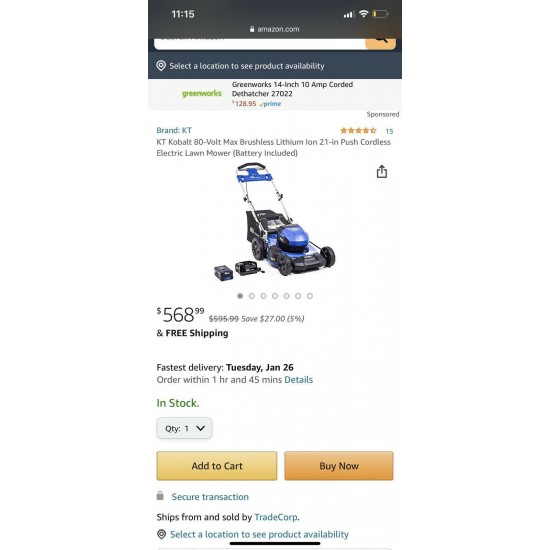Tap the star rating icons

(358, 131)
